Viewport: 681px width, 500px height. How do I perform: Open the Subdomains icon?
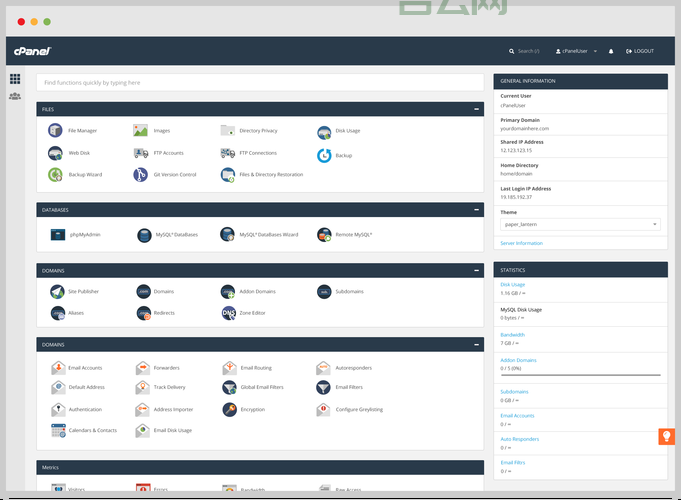324,291
